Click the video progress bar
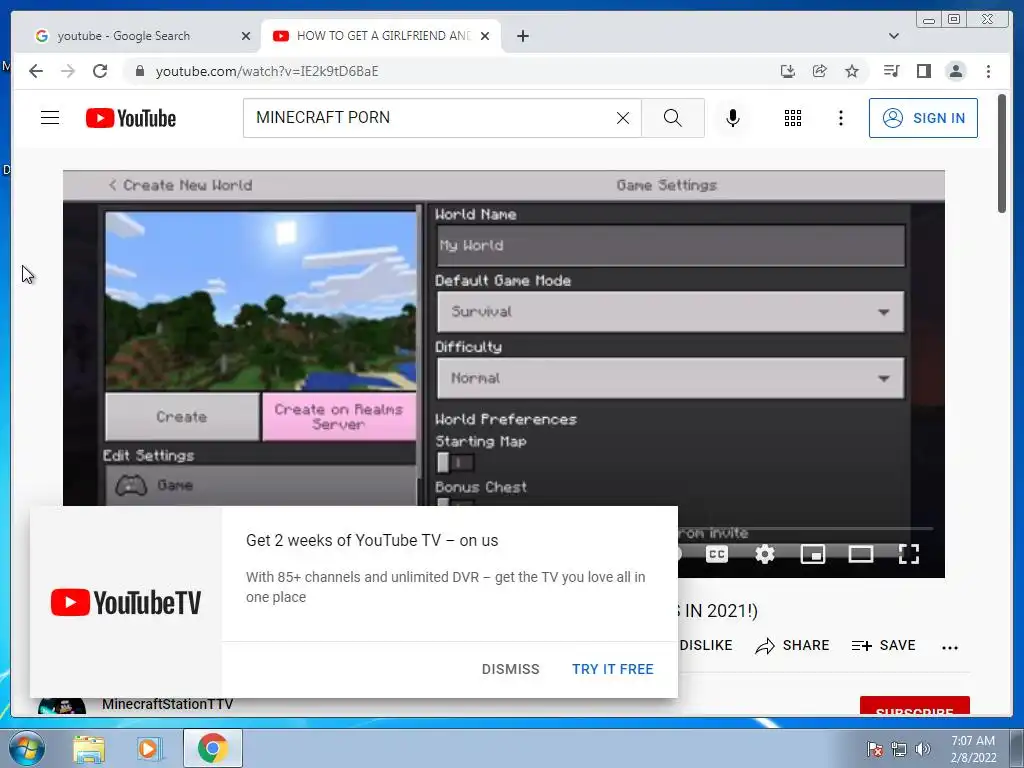1024x768 pixels. tap(807, 528)
